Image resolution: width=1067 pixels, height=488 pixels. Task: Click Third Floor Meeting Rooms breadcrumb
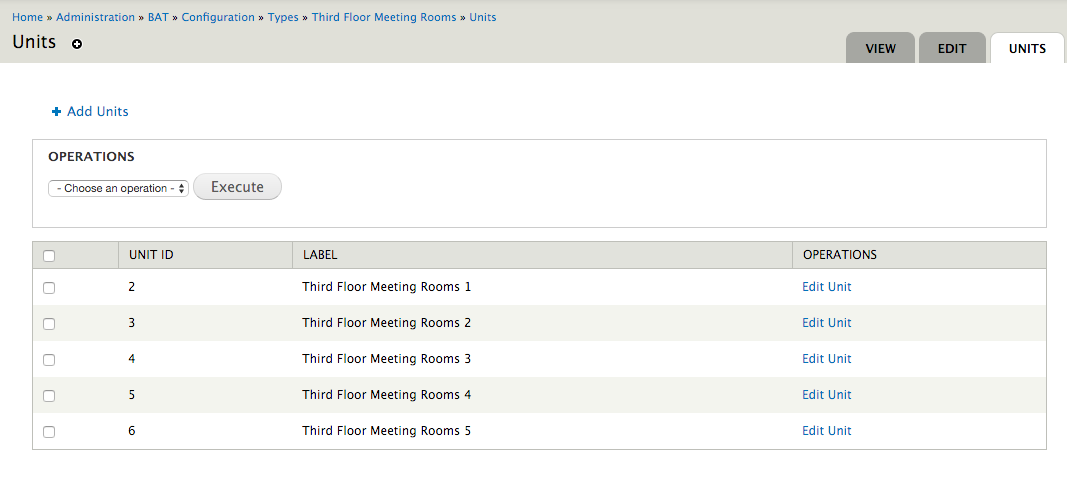click(384, 17)
